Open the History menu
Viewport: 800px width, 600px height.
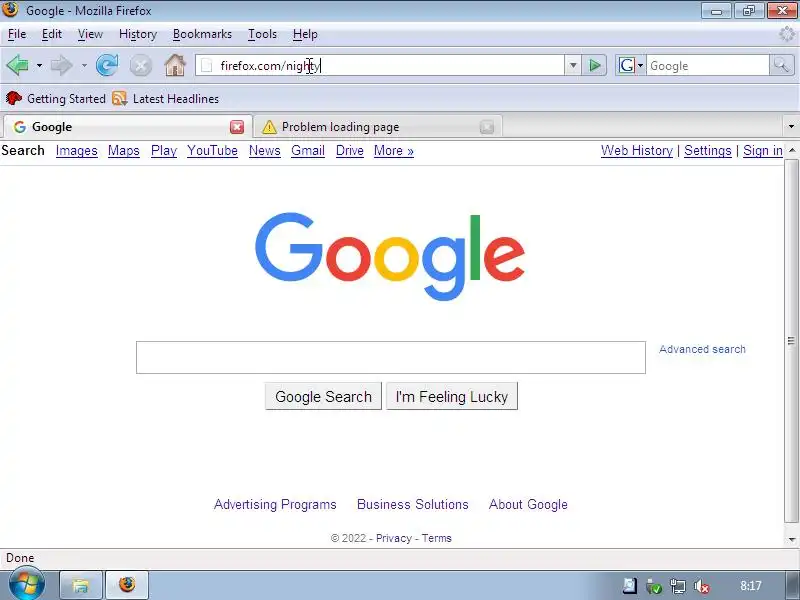tap(138, 34)
